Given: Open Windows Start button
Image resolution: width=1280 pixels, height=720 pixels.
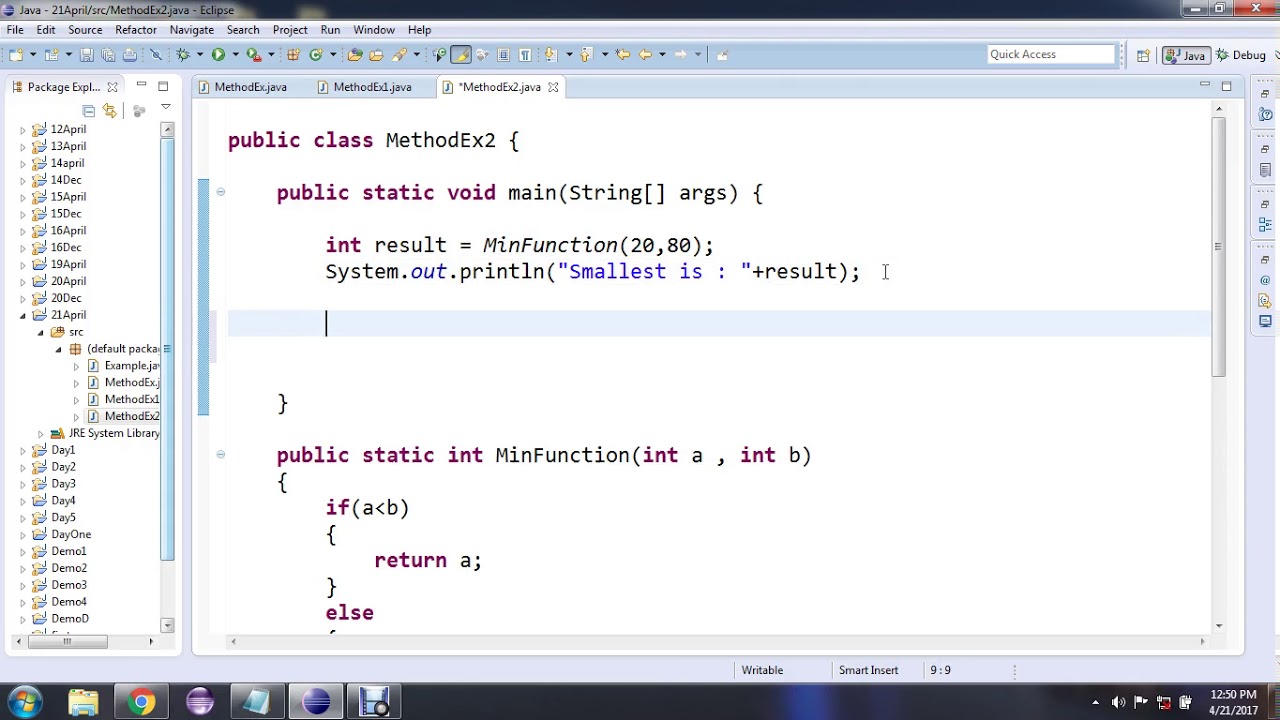Looking at the screenshot, I should [x=24, y=702].
